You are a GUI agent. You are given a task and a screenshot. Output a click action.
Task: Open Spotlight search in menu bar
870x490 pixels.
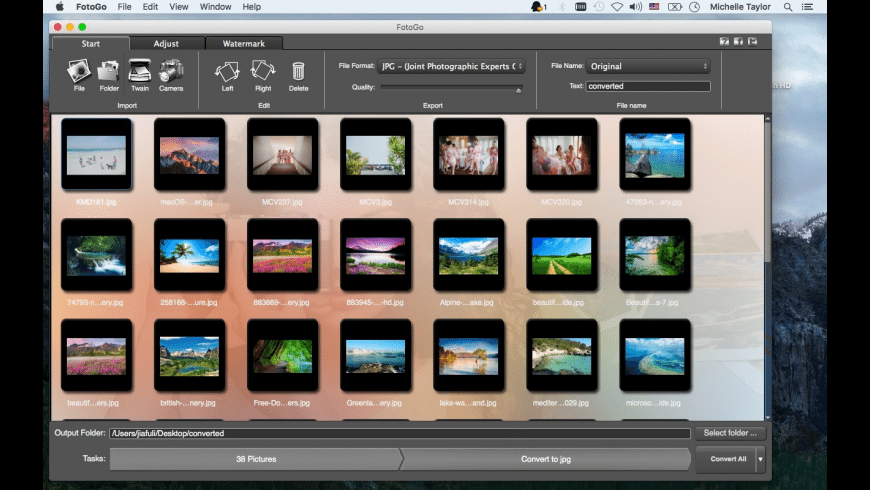pos(788,7)
